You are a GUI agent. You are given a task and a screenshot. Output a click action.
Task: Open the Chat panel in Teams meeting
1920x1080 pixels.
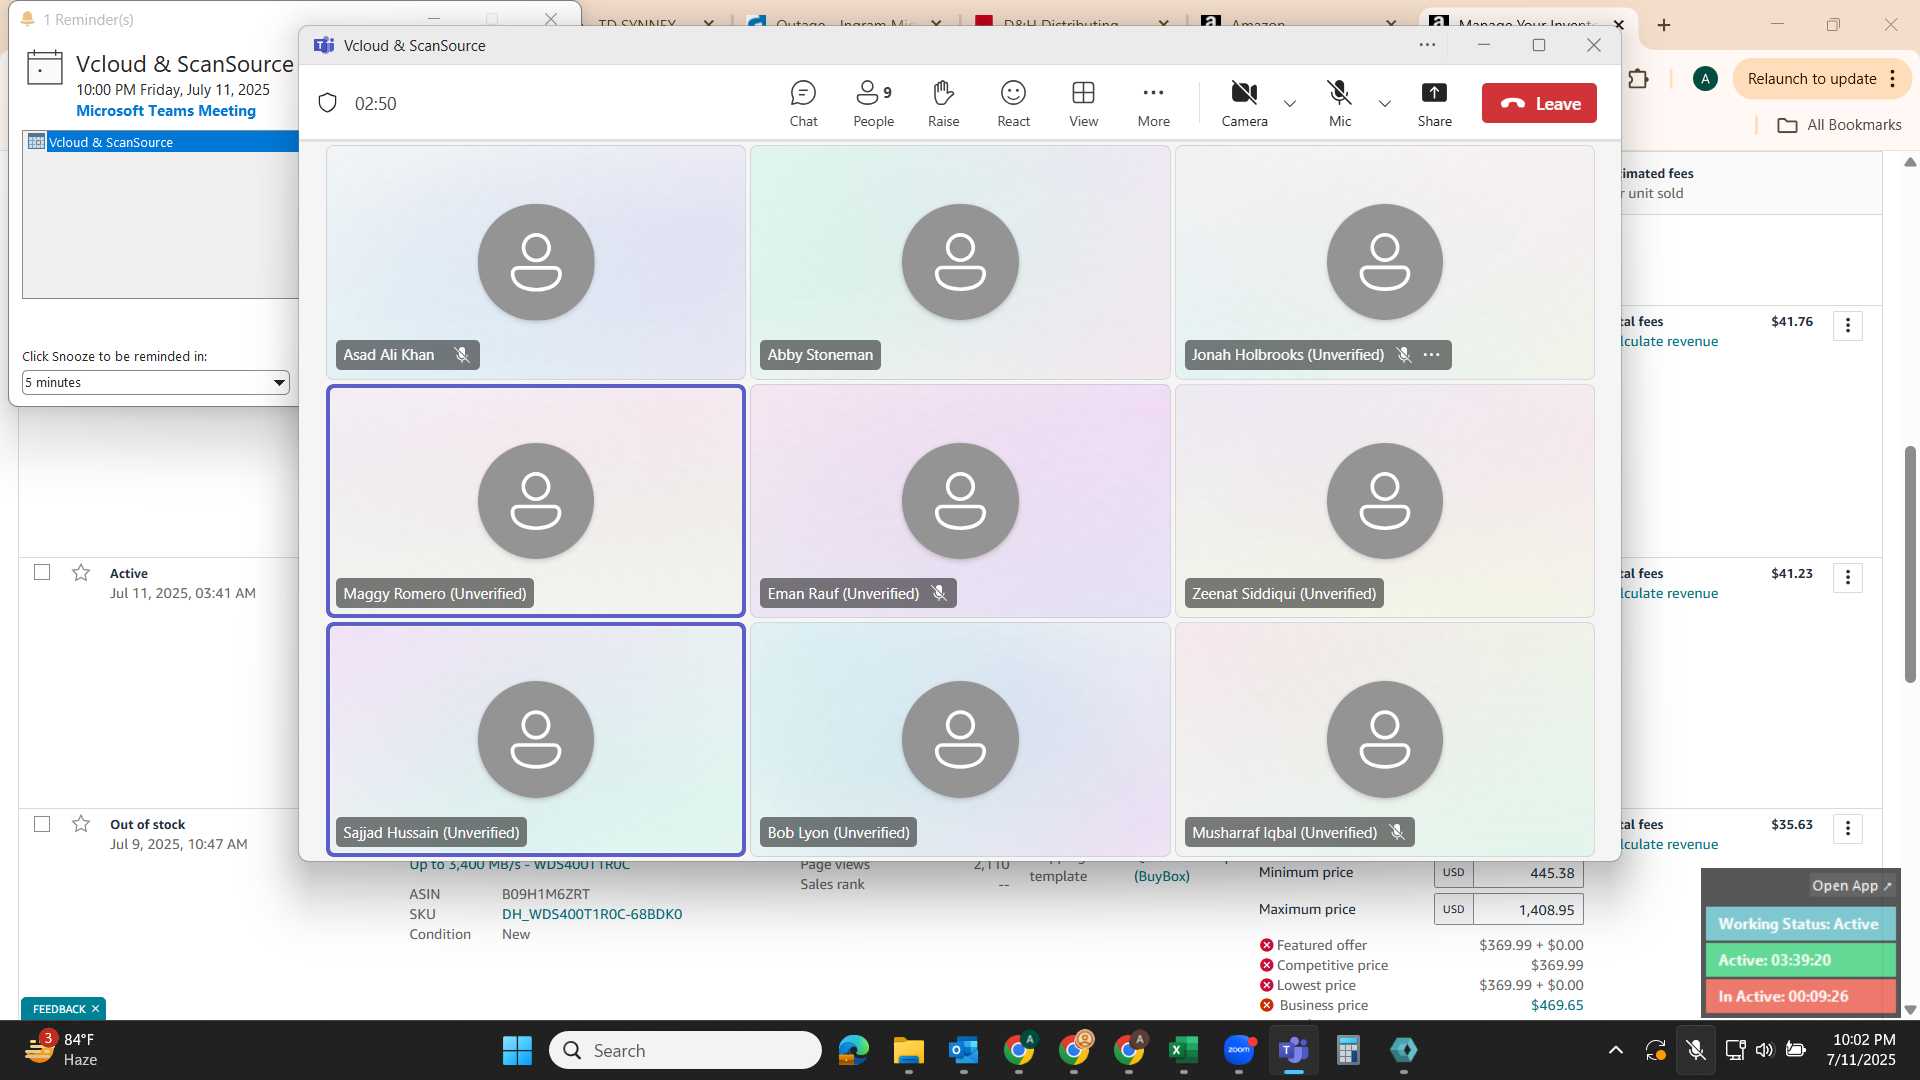(x=803, y=104)
